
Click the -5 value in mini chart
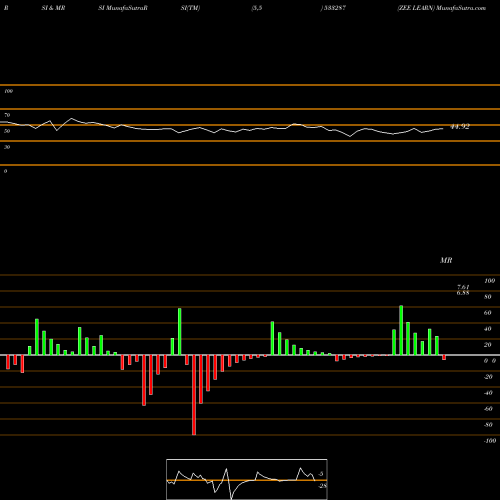(321, 474)
